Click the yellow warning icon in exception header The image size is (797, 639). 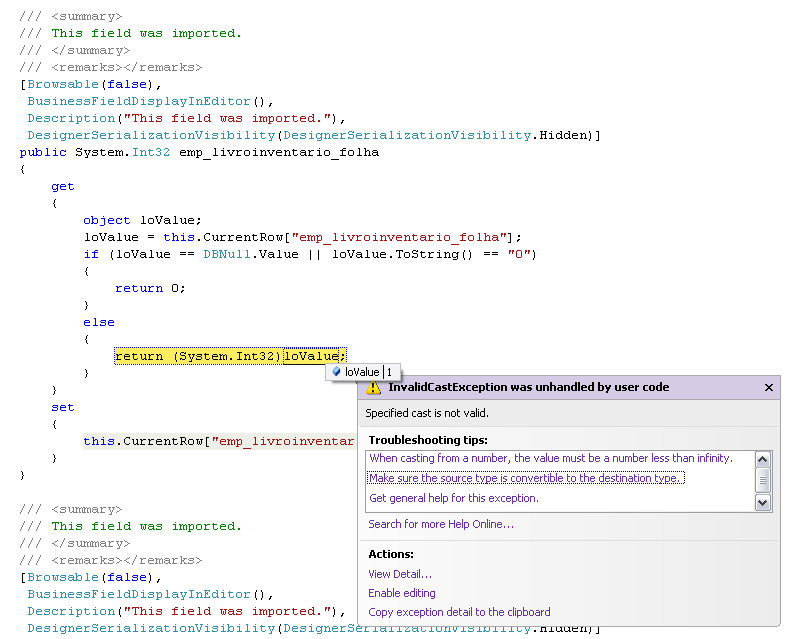point(374,388)
